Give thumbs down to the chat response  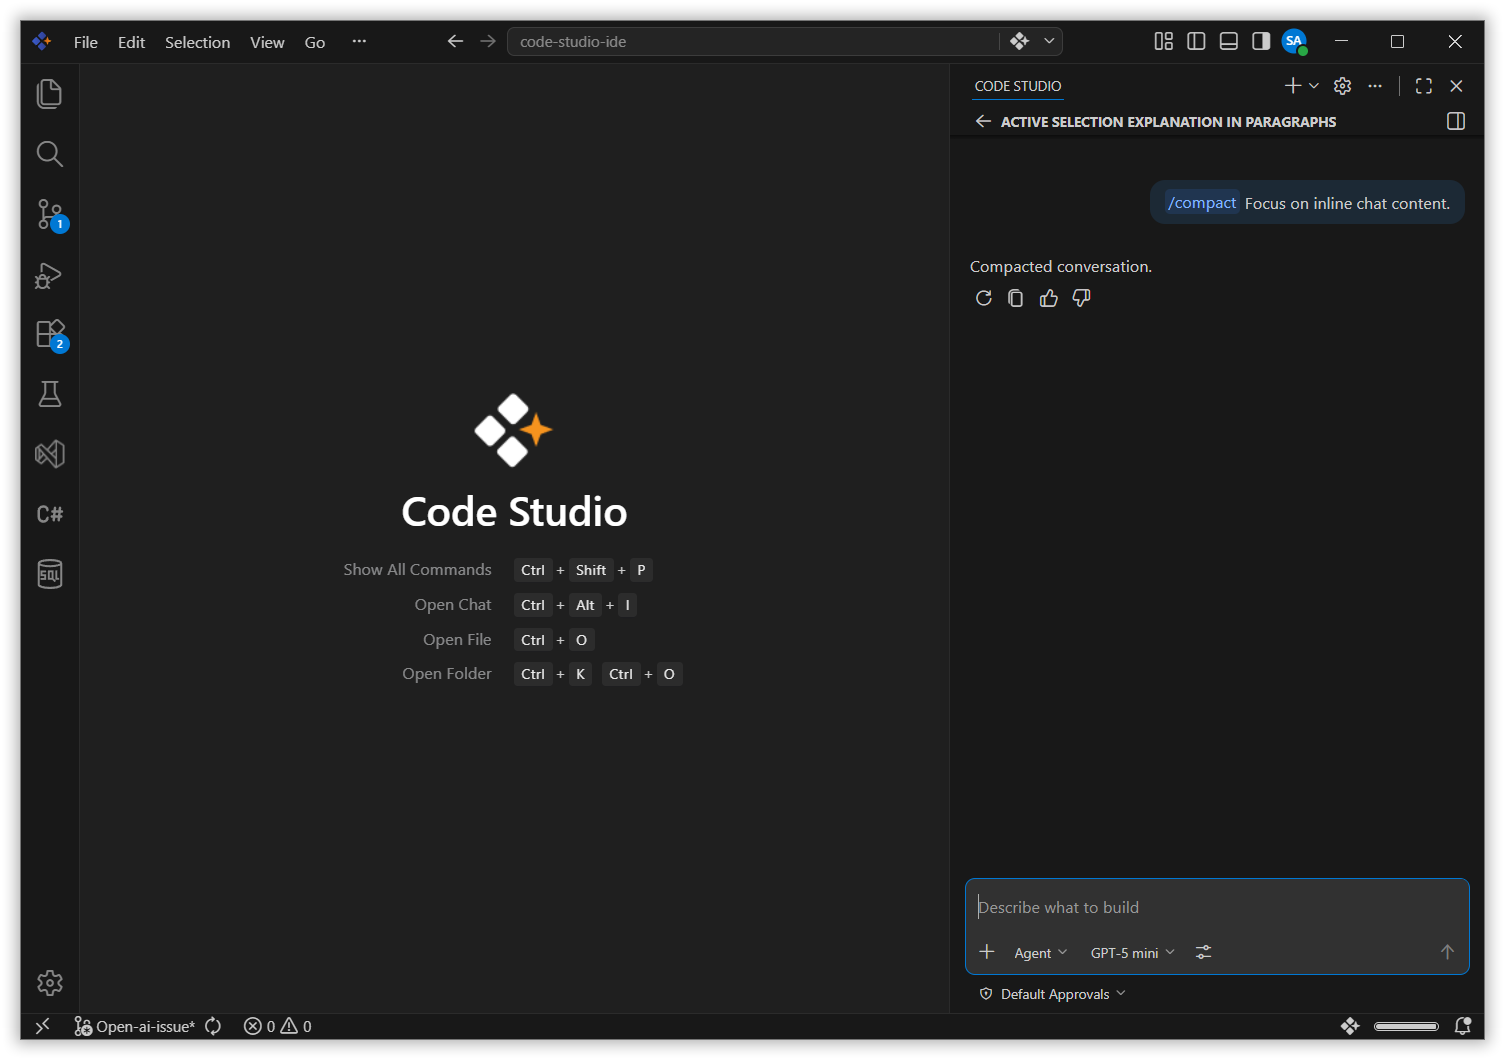pyautogui.click(x=1081, y=298)
